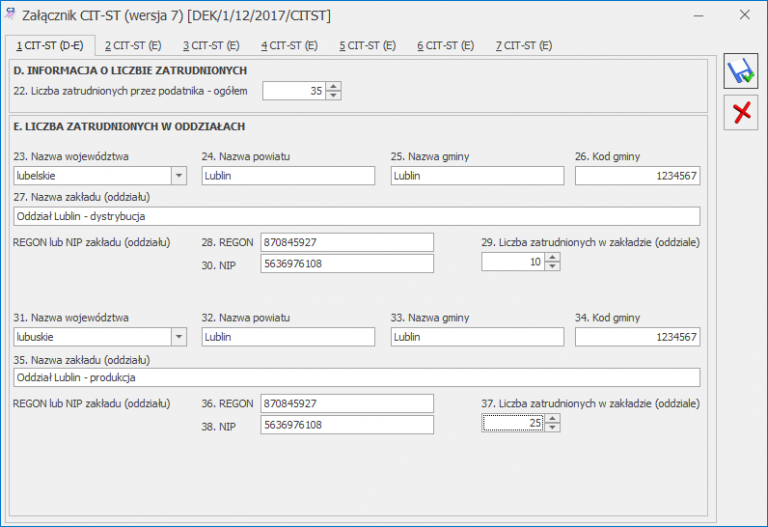Viewport: 768px width, 527px height.
Task: Open the lubelskie województwo dropdown
Action: coord(179,176)
